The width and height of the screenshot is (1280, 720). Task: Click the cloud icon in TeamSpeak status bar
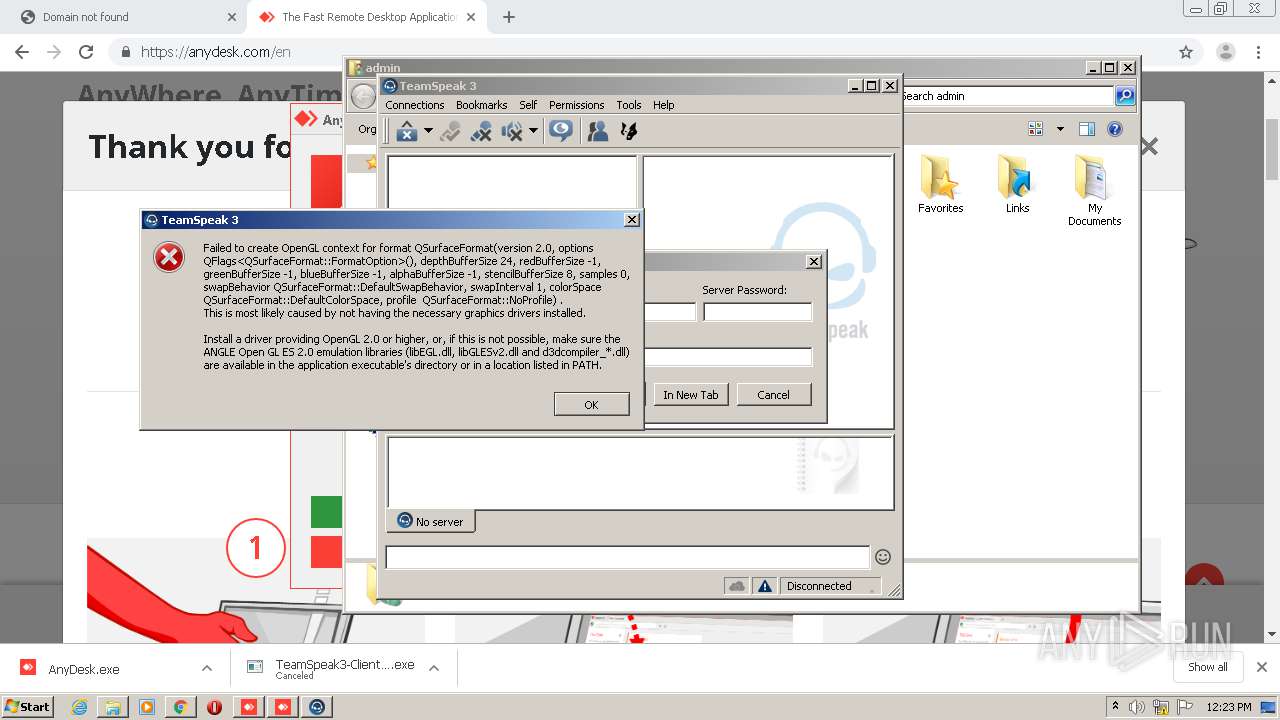click(x=737, y=586)
